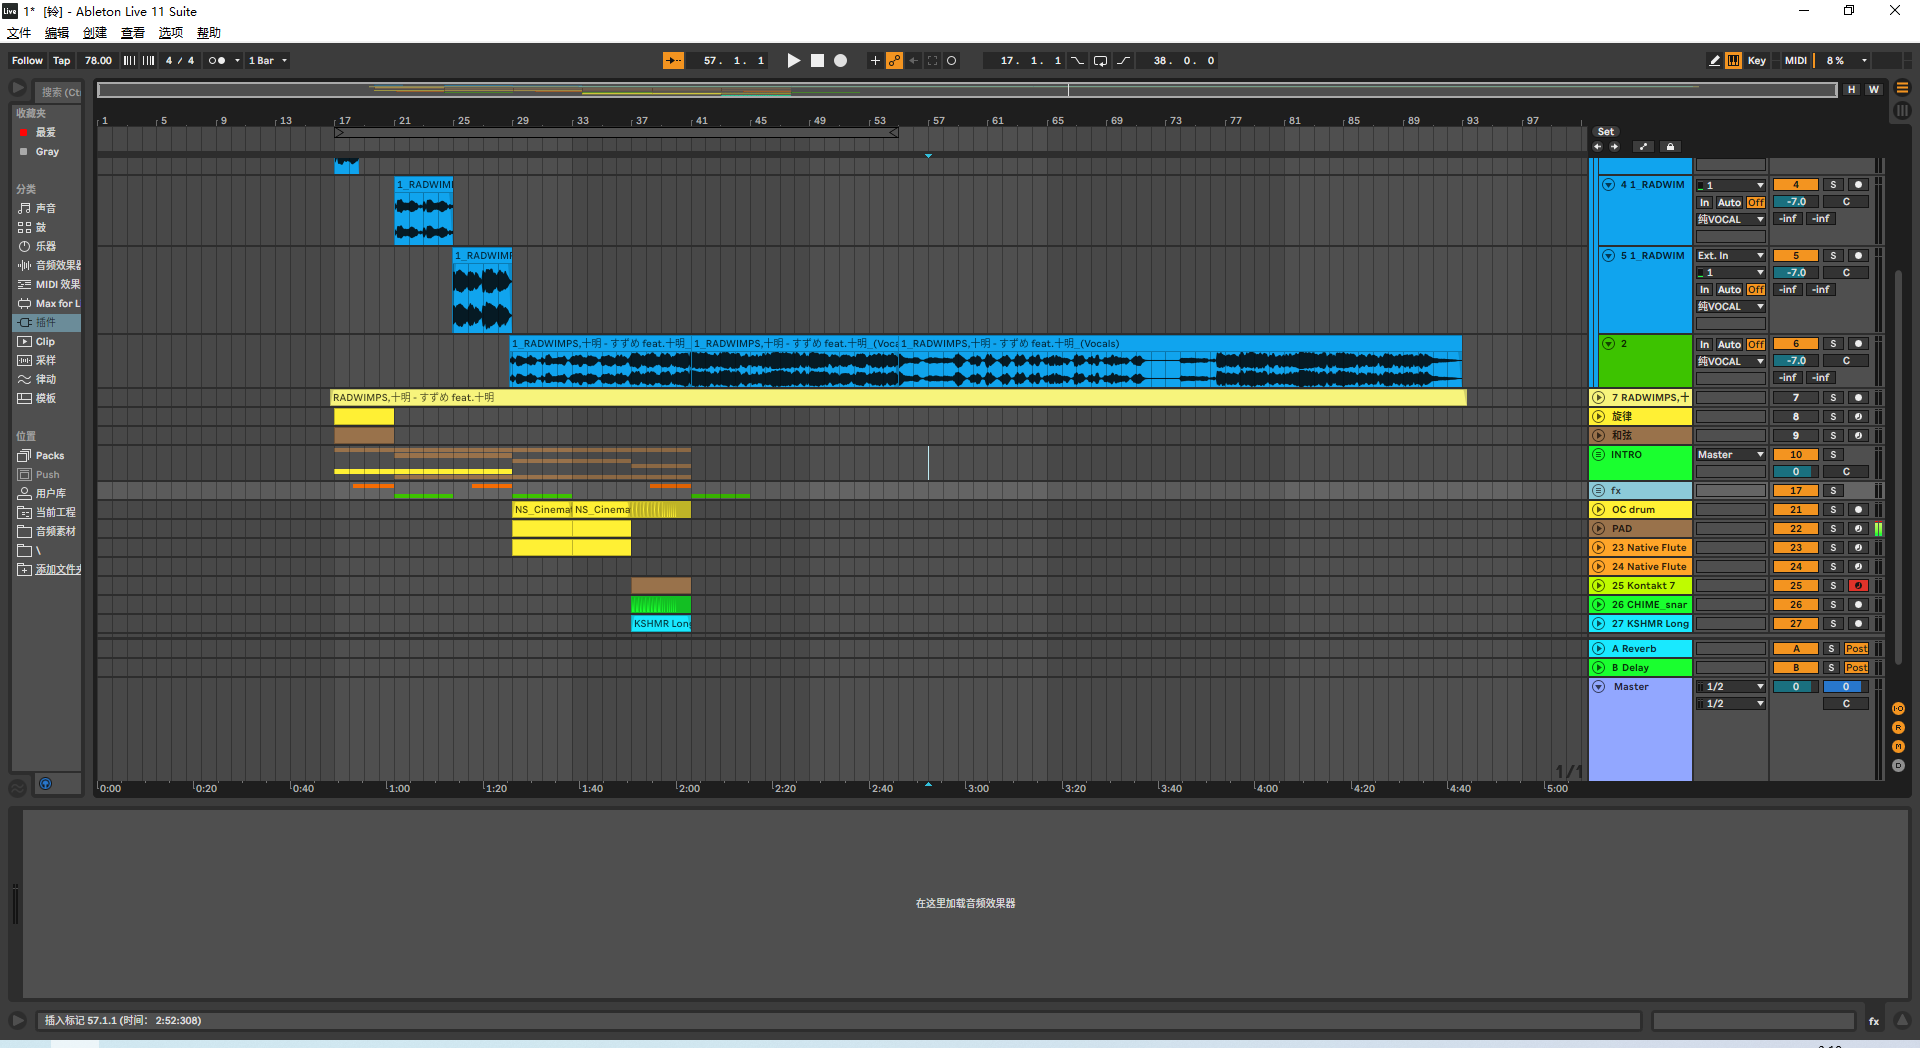The height and width of the screenshot is (1048, 1920).
Task: Open the 创建 menu
Action: pyautogui.click(x=94, y=33)
